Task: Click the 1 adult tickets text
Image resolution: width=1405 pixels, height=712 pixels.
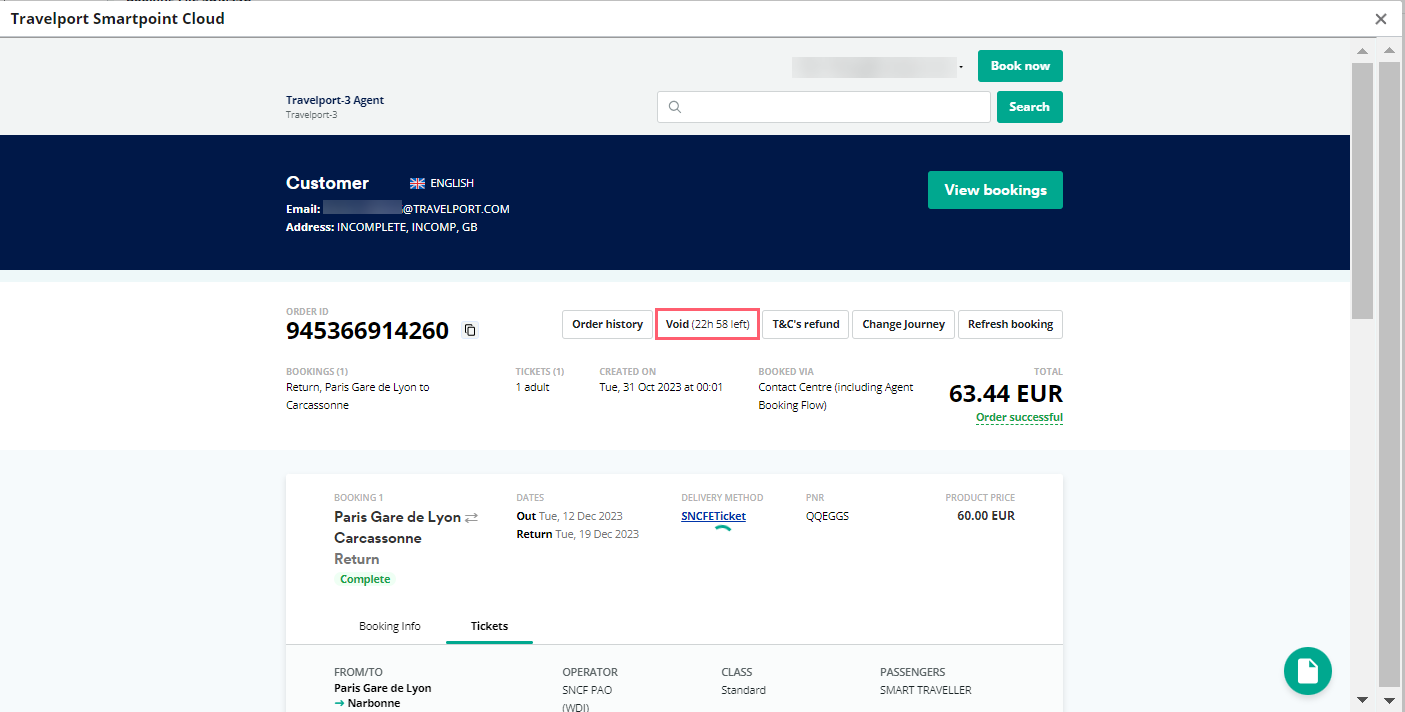Action: point(533,387)
